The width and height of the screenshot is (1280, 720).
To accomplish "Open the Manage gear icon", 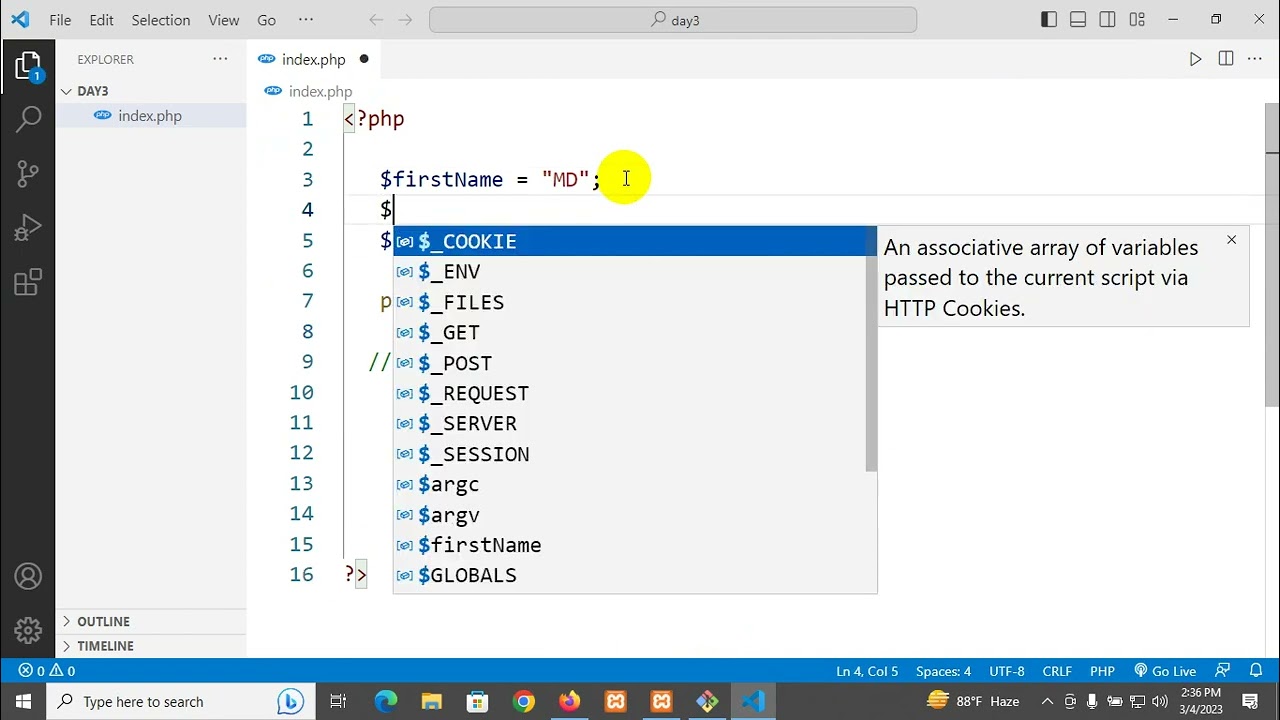I will [28, 630].
